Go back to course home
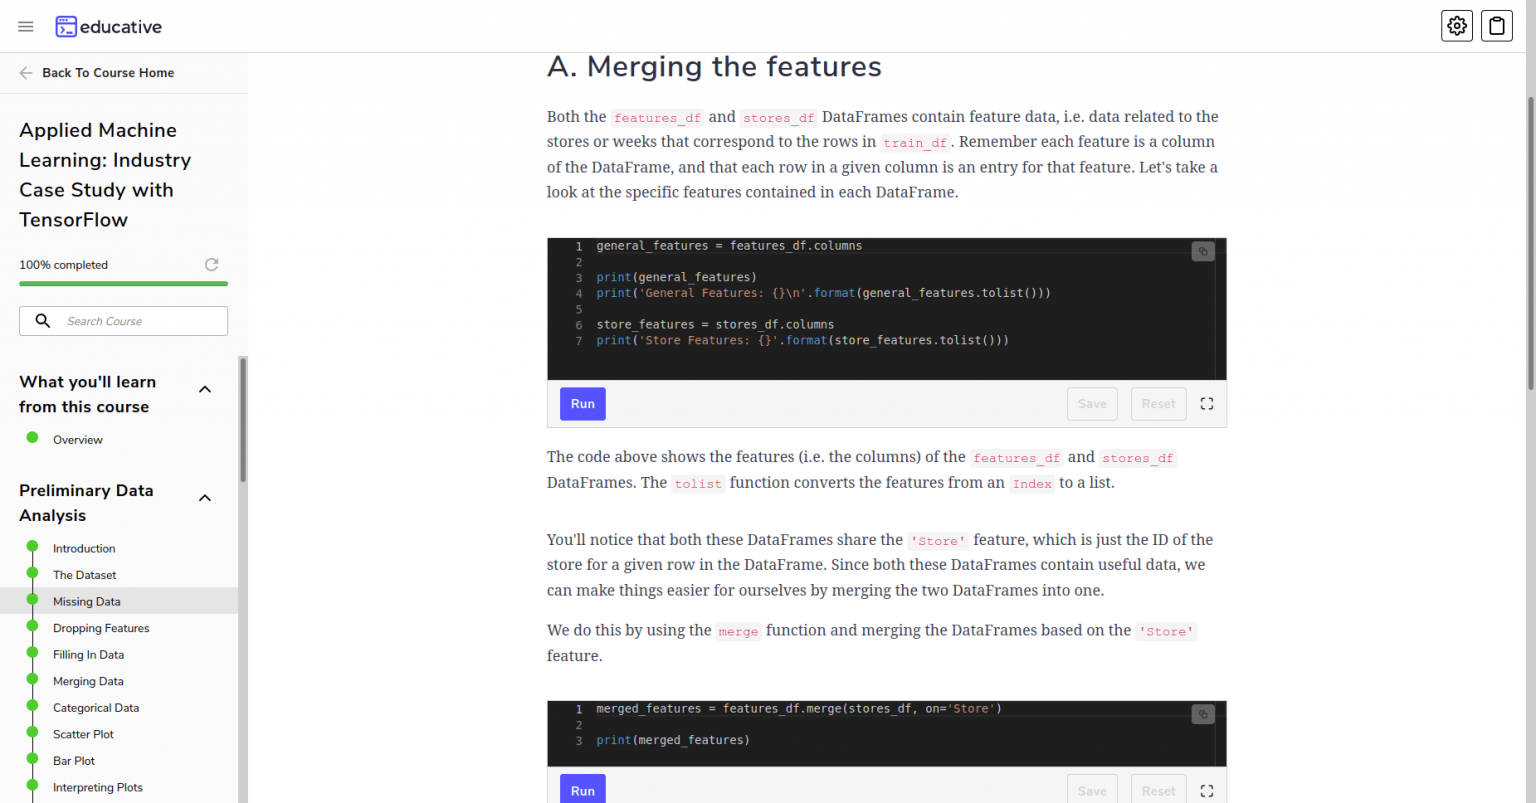 [97, 73]
